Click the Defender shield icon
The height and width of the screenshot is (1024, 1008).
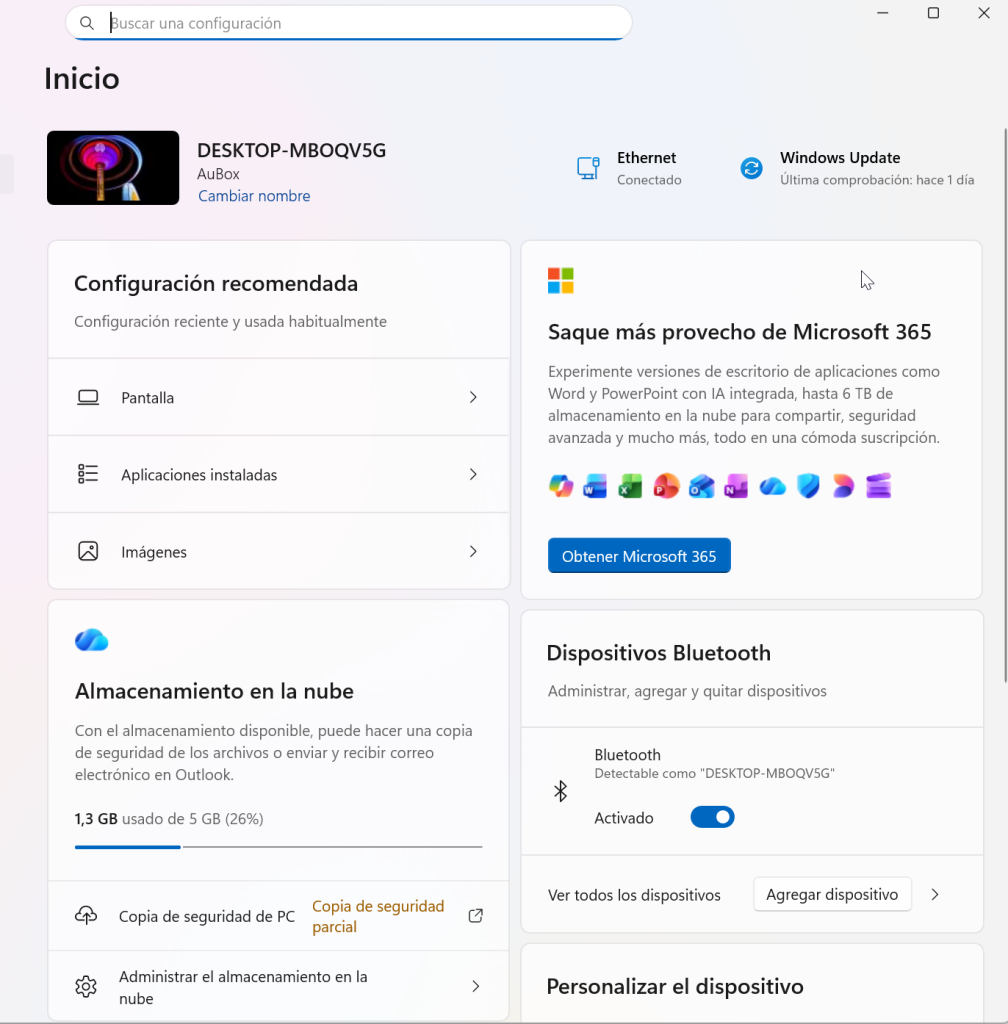808,487
